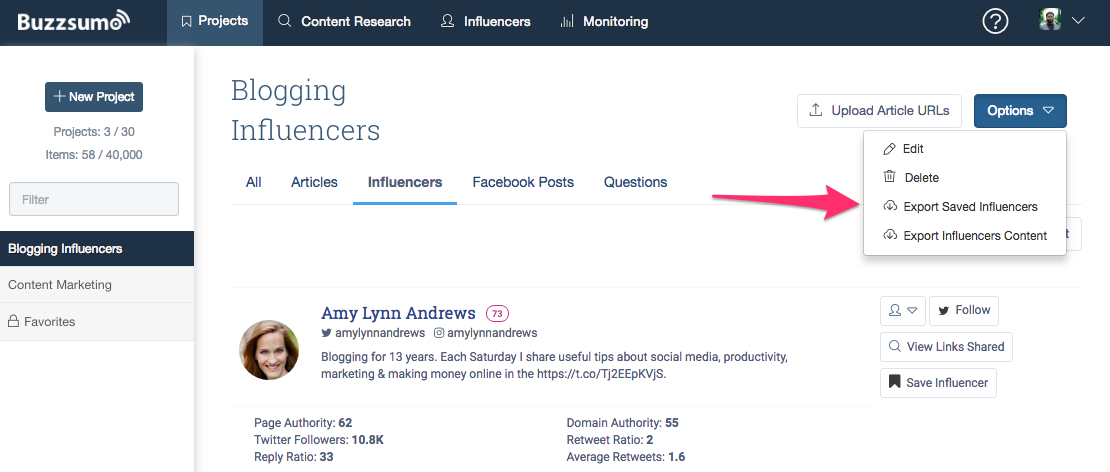The image size is (1110, 472).
Task: Follow Amy Lynn Andrews on Twitter
Action: 963,310
